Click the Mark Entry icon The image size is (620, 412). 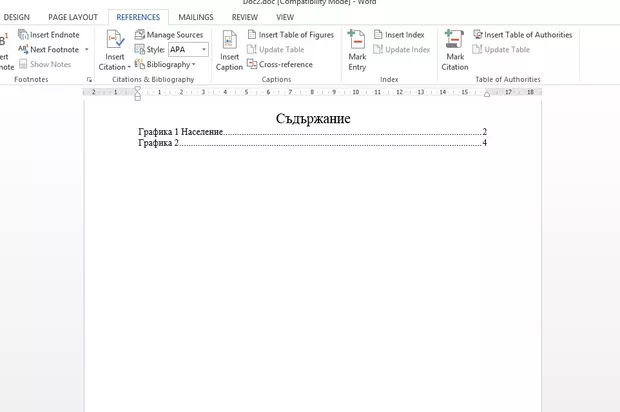(357, 39)
